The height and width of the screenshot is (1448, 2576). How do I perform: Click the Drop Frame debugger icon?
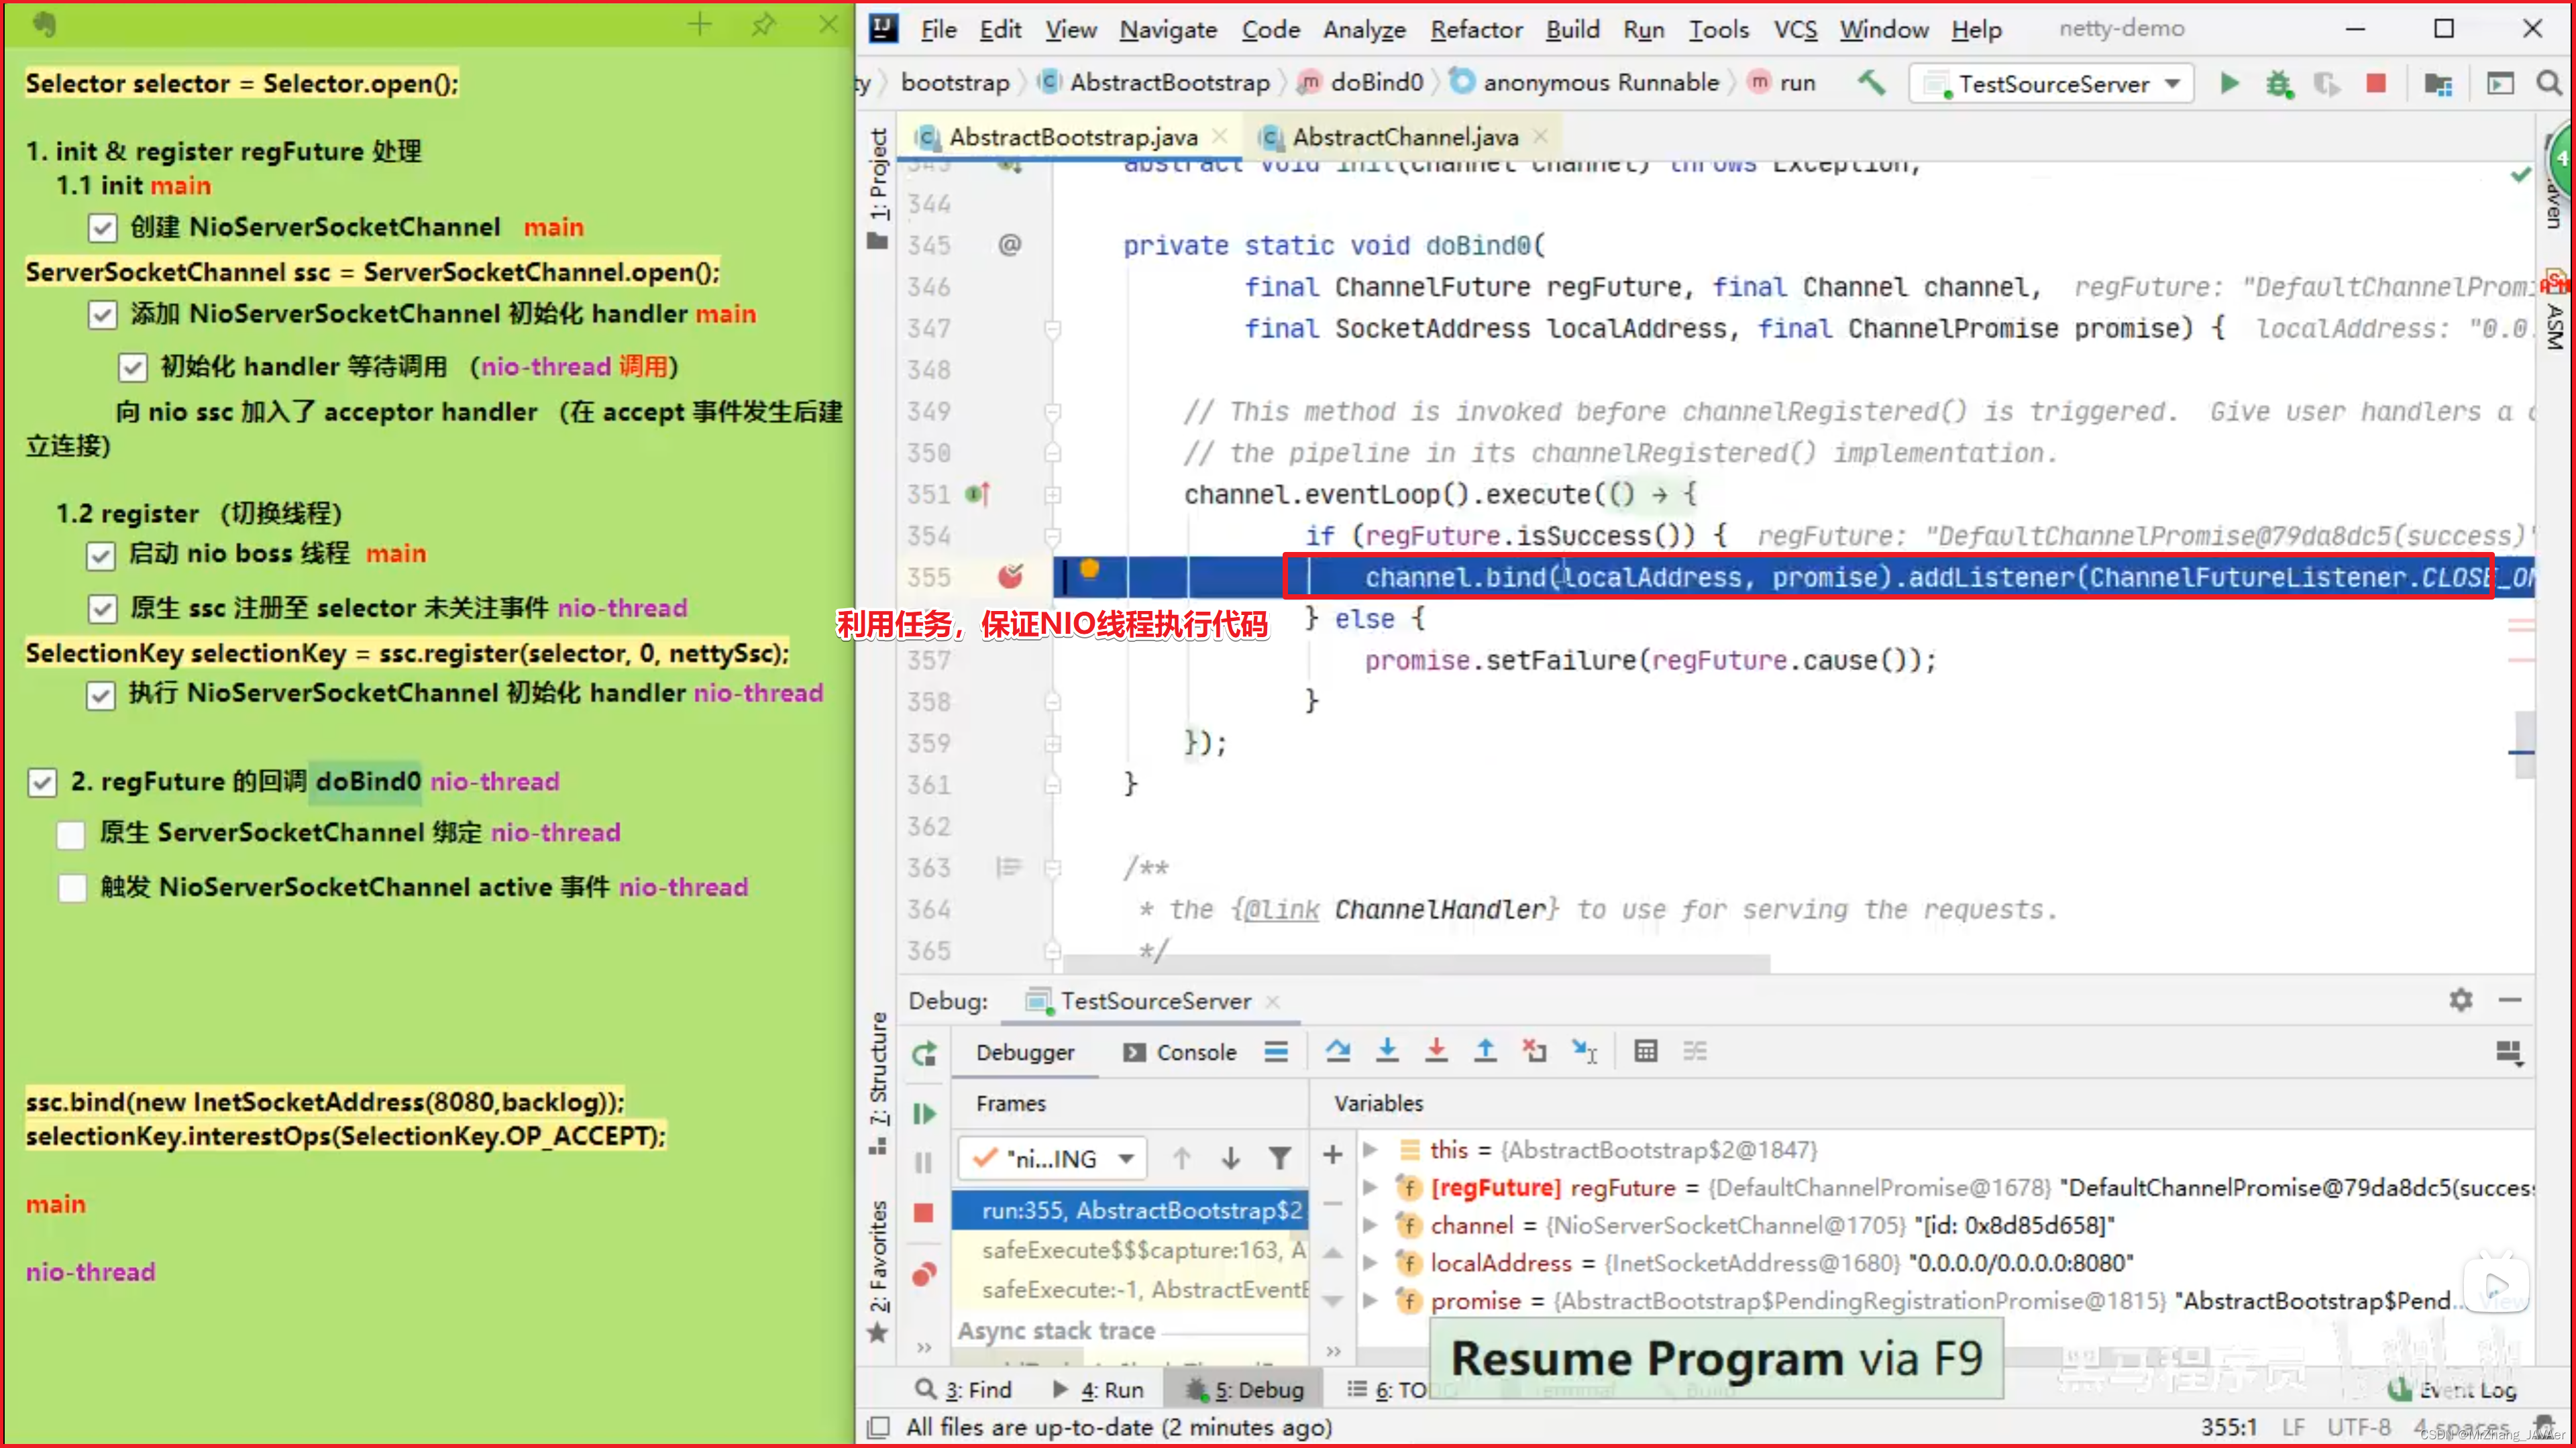1534,1051
